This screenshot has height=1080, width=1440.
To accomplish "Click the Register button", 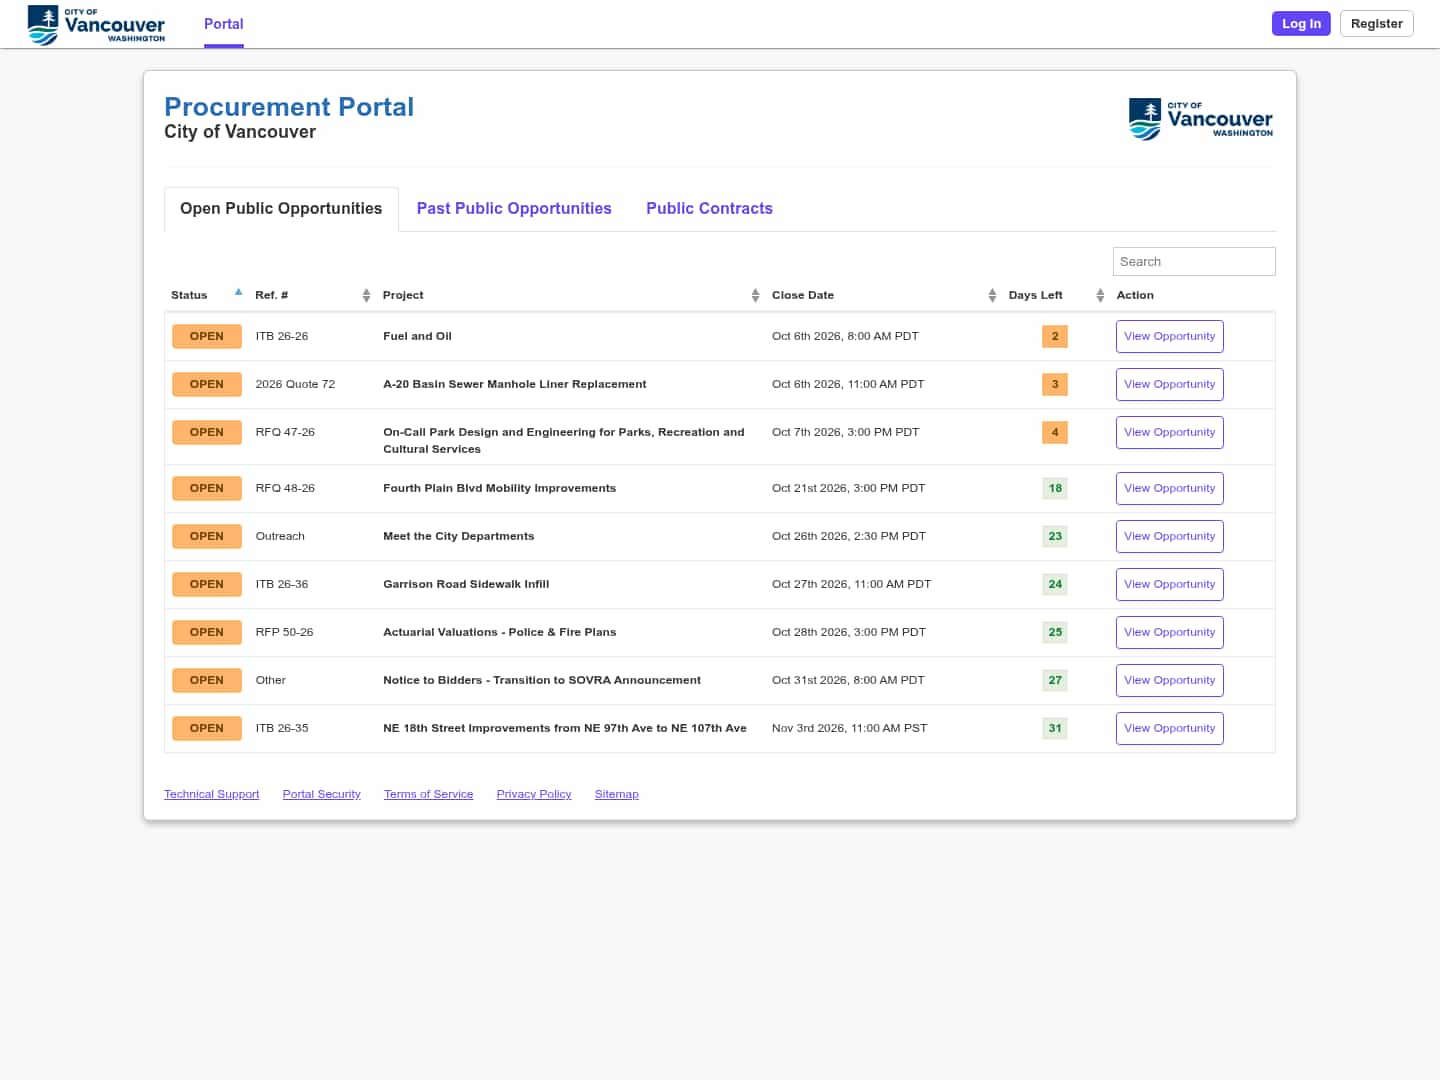I will click(x=1376, y=23).
